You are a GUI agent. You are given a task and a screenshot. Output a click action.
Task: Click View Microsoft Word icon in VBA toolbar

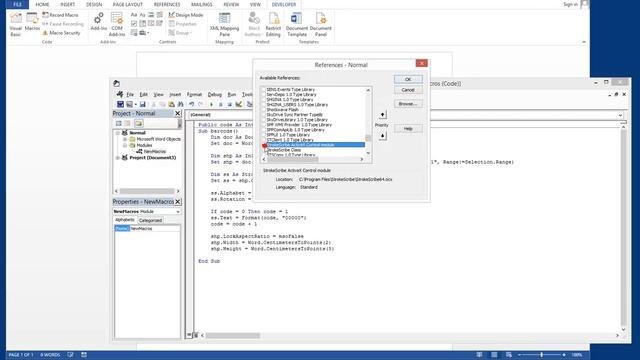tap(120, 104)
